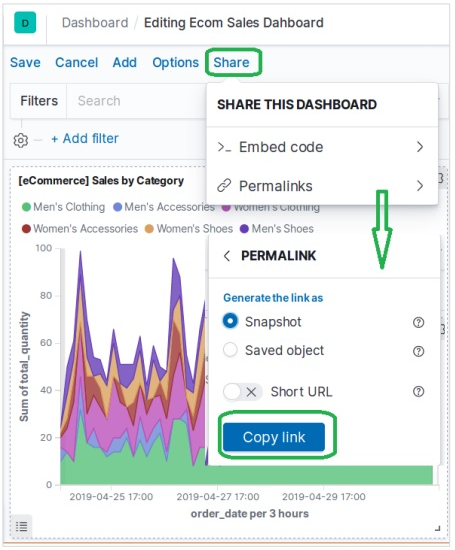Toggle the chart legend list icon
Image resolution: width=455 pixels, height=550 pixels.
(x=22, y=526)
